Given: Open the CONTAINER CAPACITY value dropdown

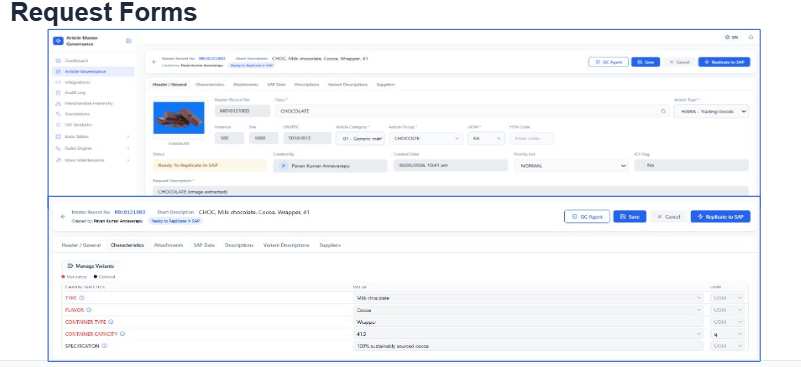Looking at the screenshot, I should click(x=528, y=334).
